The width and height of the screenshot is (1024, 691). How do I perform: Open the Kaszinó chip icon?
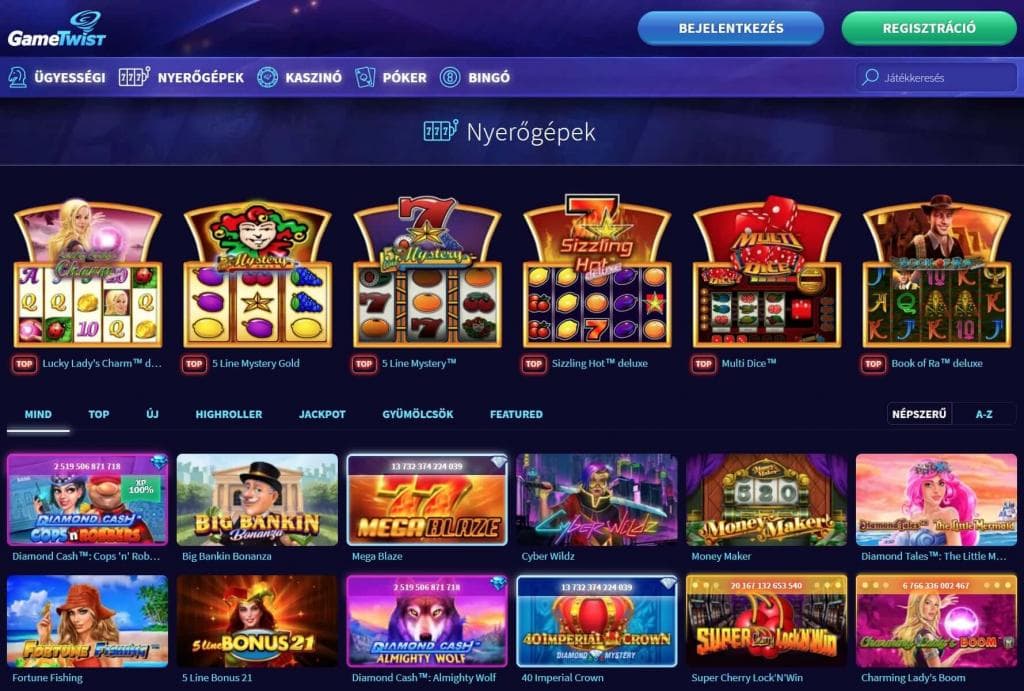267,77
